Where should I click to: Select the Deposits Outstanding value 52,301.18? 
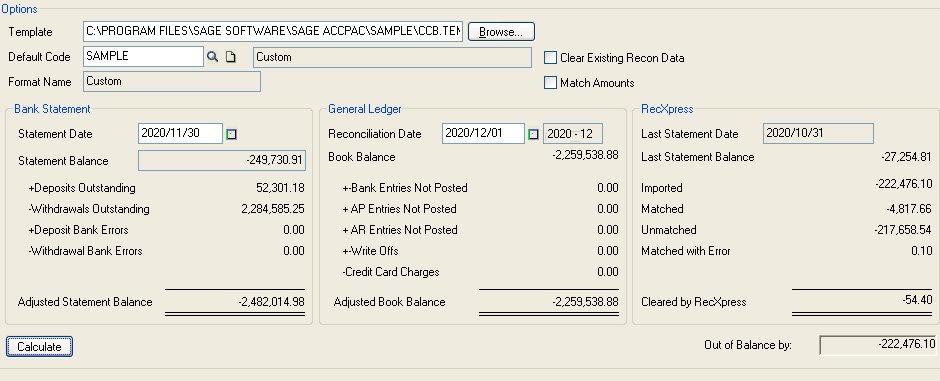280,188
